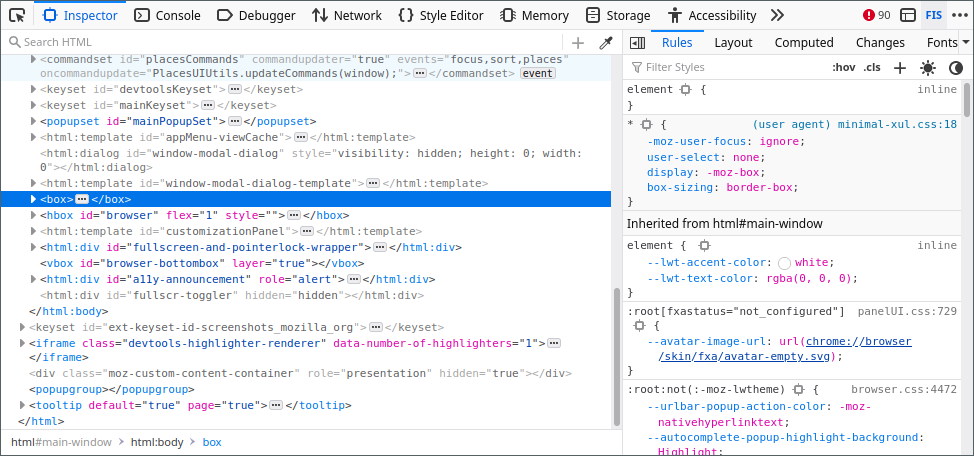This screenshot has height=456, width=974.
Task: Toggle the three-pane inspector sidebar icon
Action: click(637, 42)
